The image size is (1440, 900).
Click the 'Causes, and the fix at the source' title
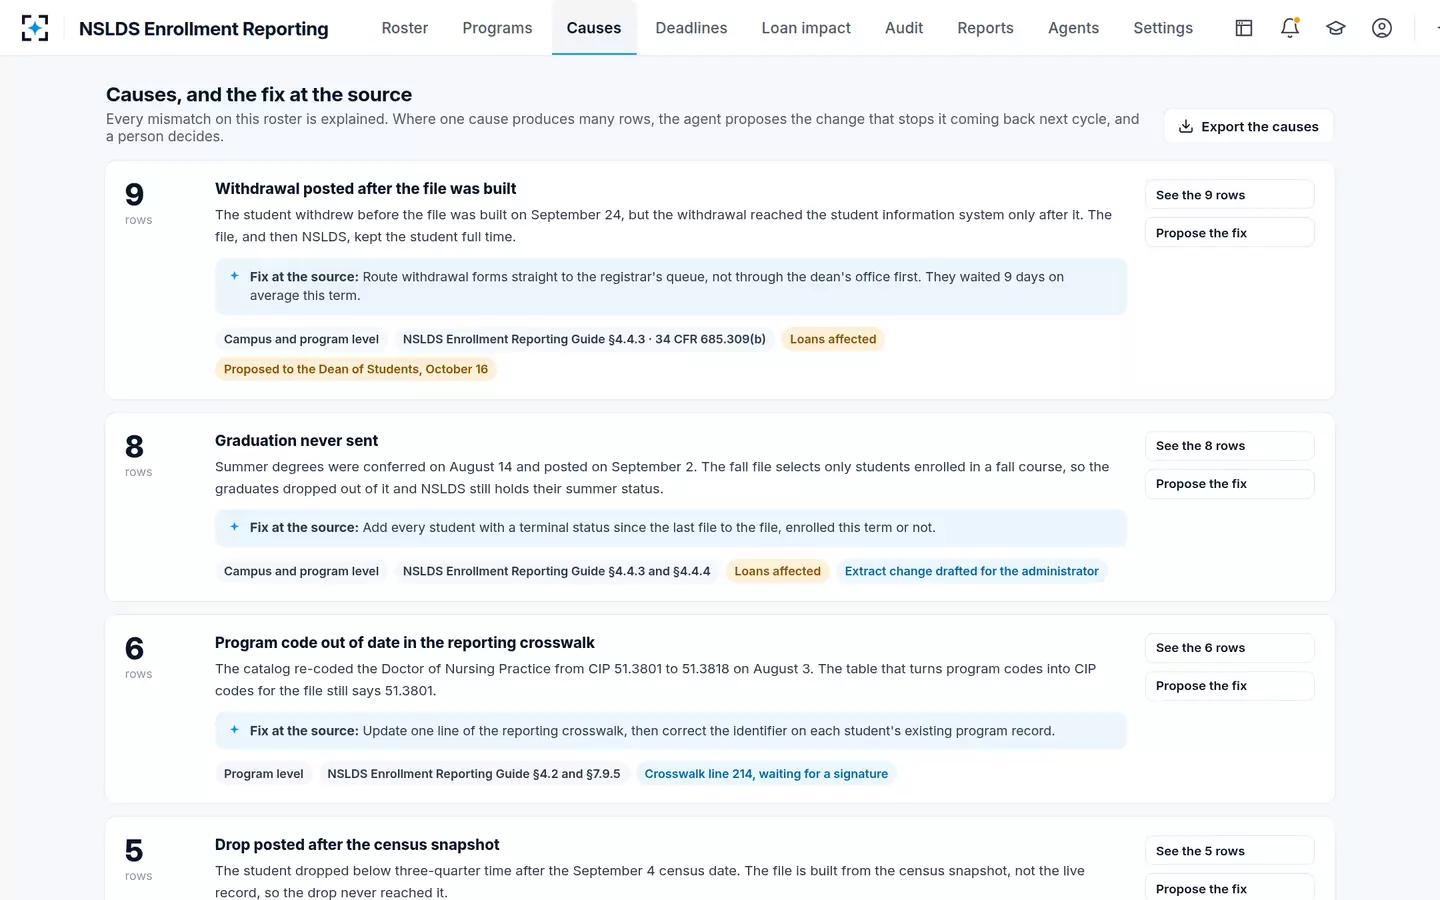[259, 95]
